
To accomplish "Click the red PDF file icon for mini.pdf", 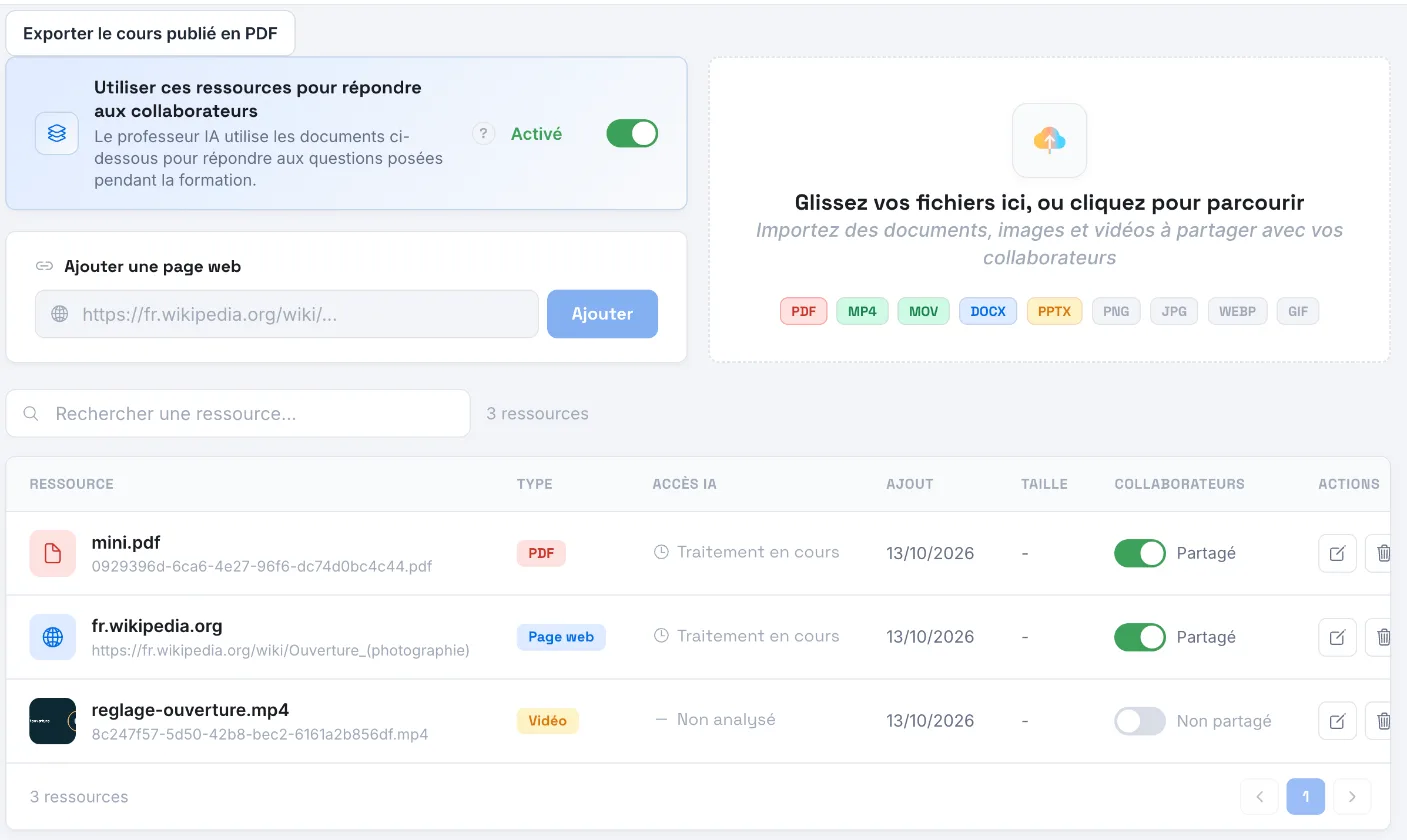I will point(53,553).
